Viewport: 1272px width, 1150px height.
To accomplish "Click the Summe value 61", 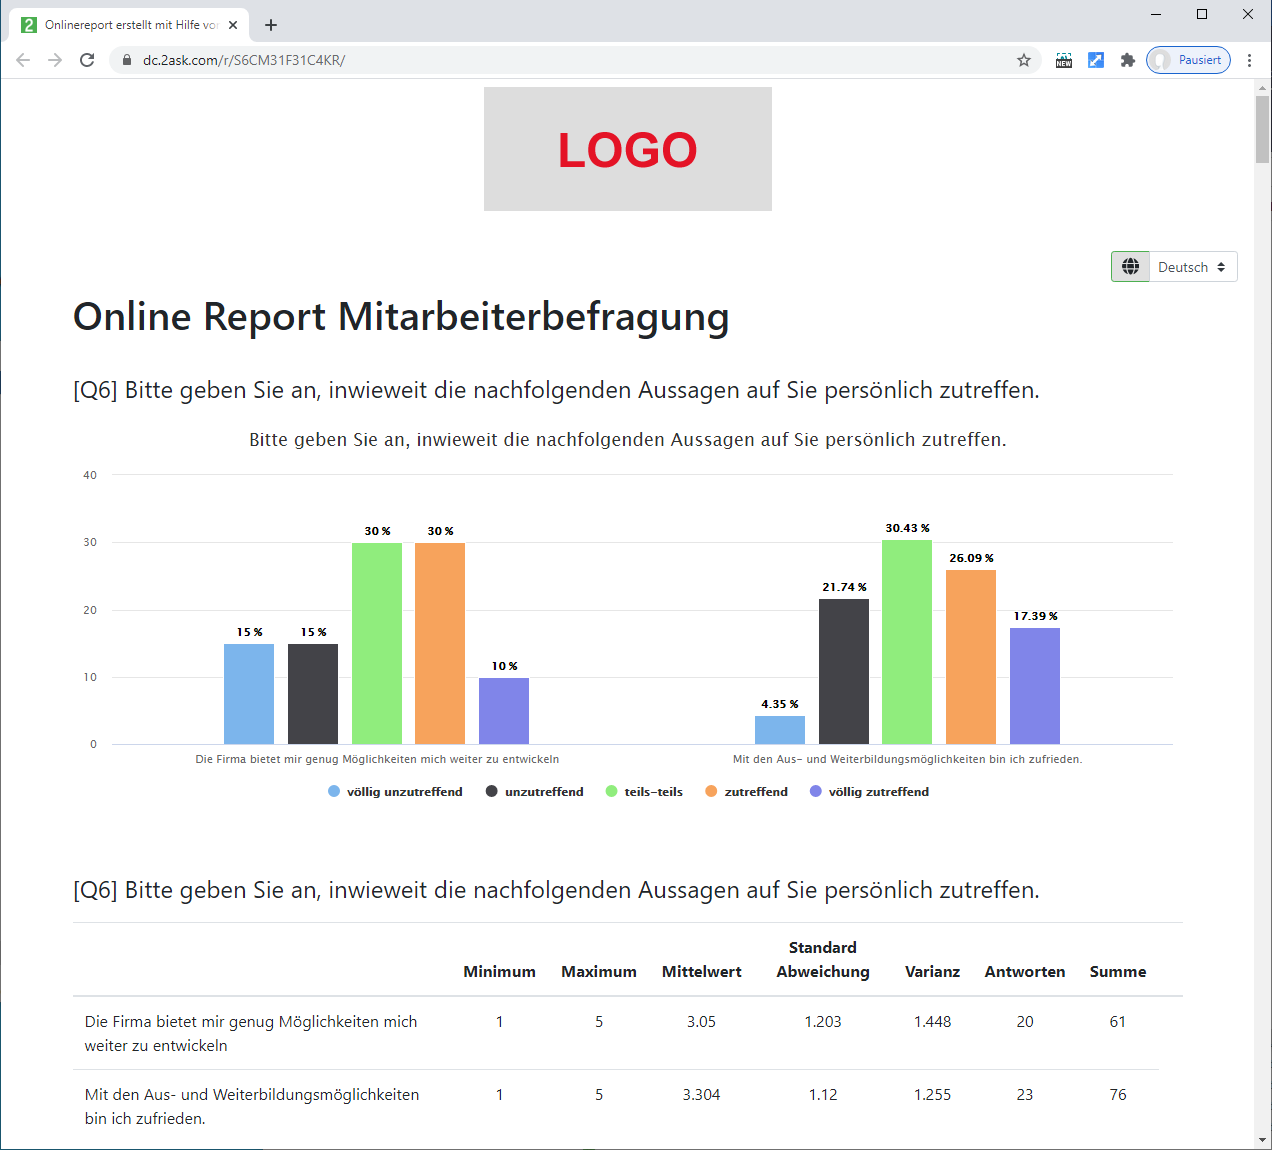I will click(1118, 1022).
